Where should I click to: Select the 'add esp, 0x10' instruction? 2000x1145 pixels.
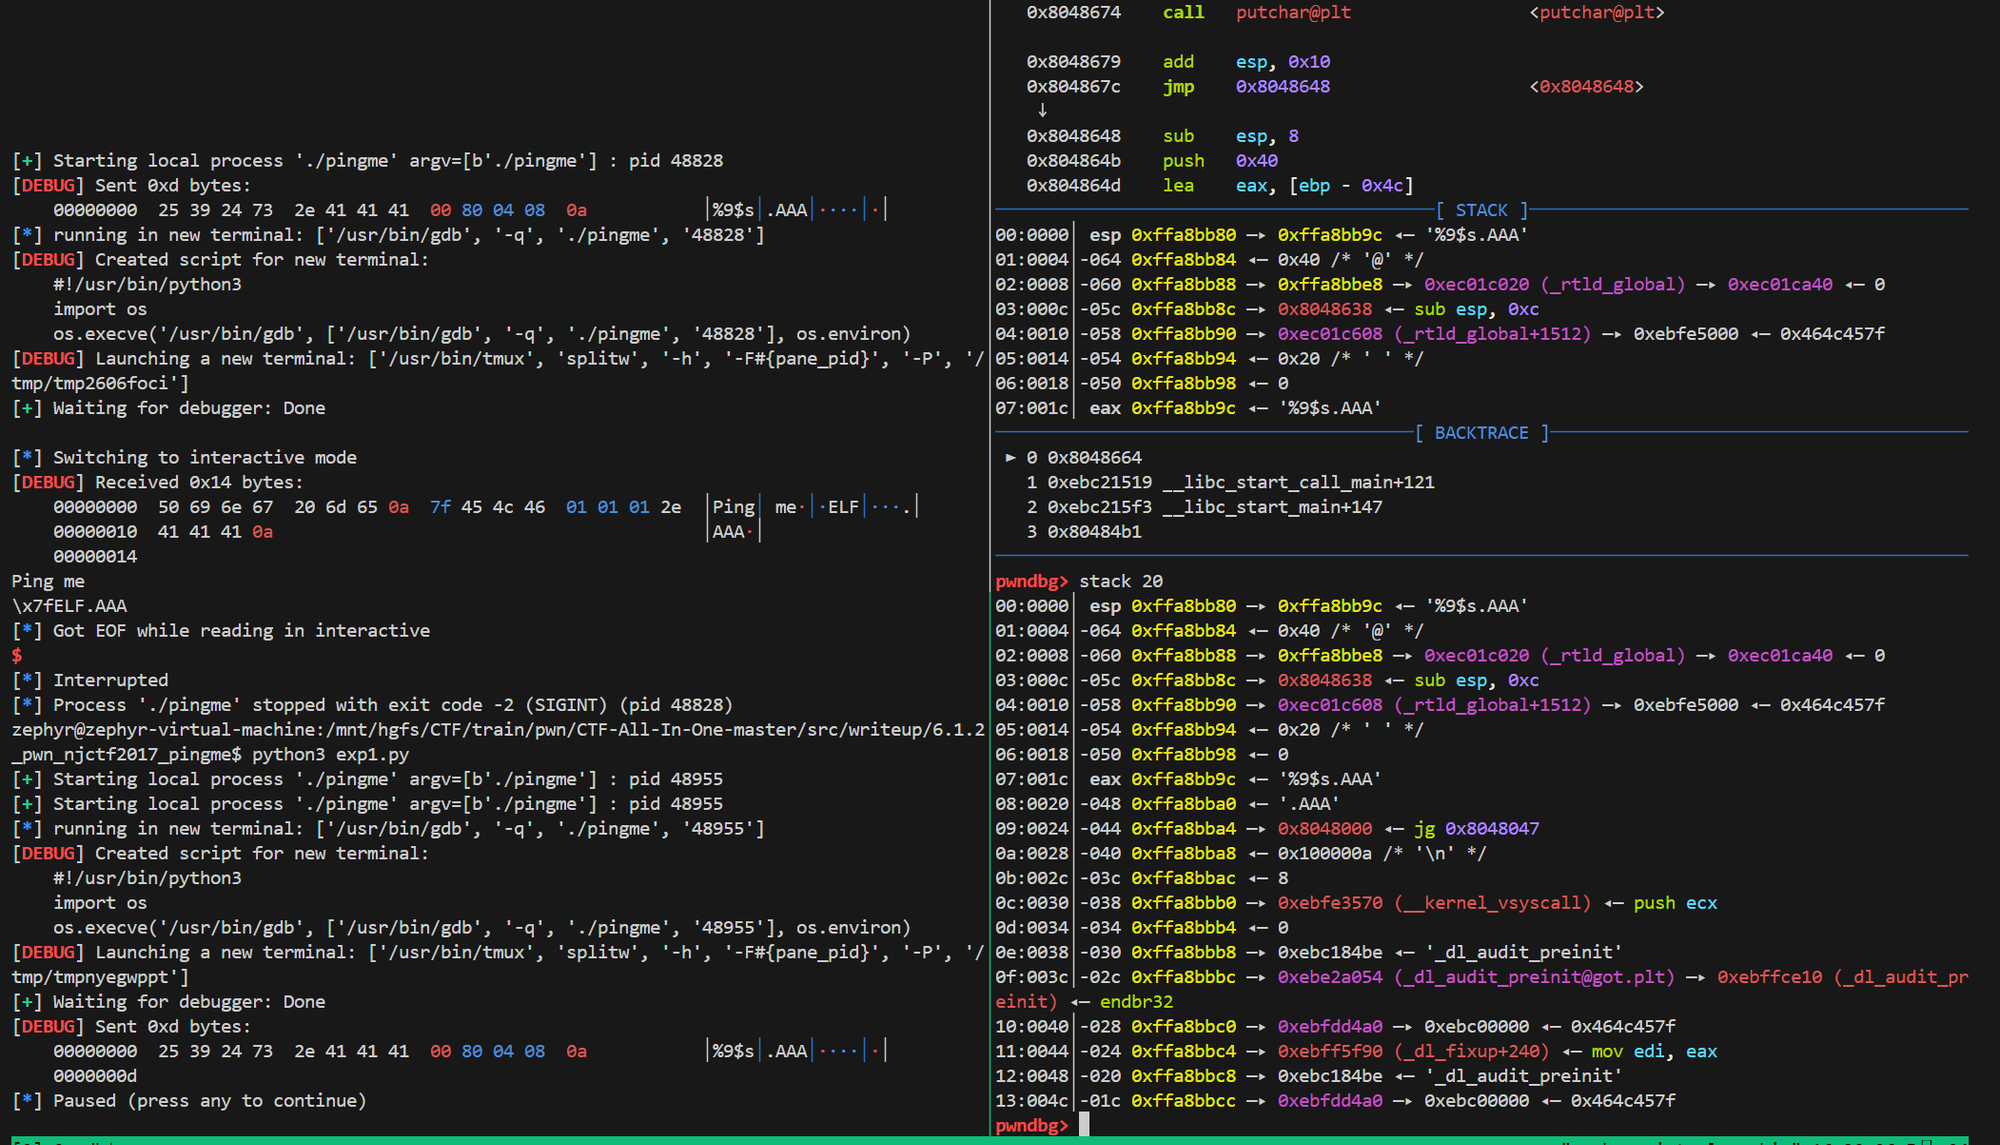point(1246,62)
